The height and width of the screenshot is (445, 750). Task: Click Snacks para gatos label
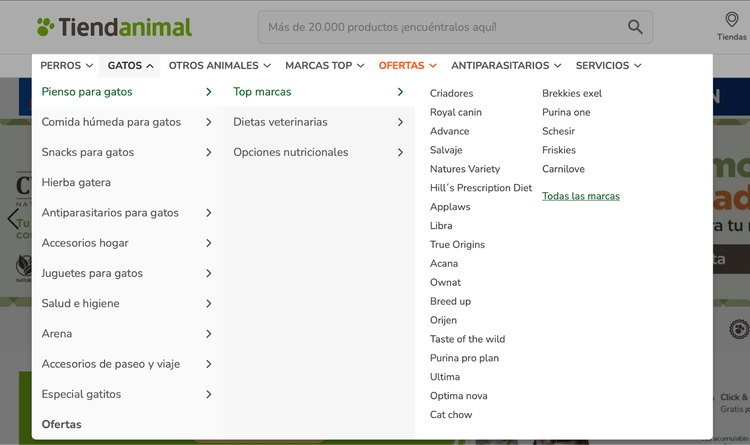pos(88,152)
